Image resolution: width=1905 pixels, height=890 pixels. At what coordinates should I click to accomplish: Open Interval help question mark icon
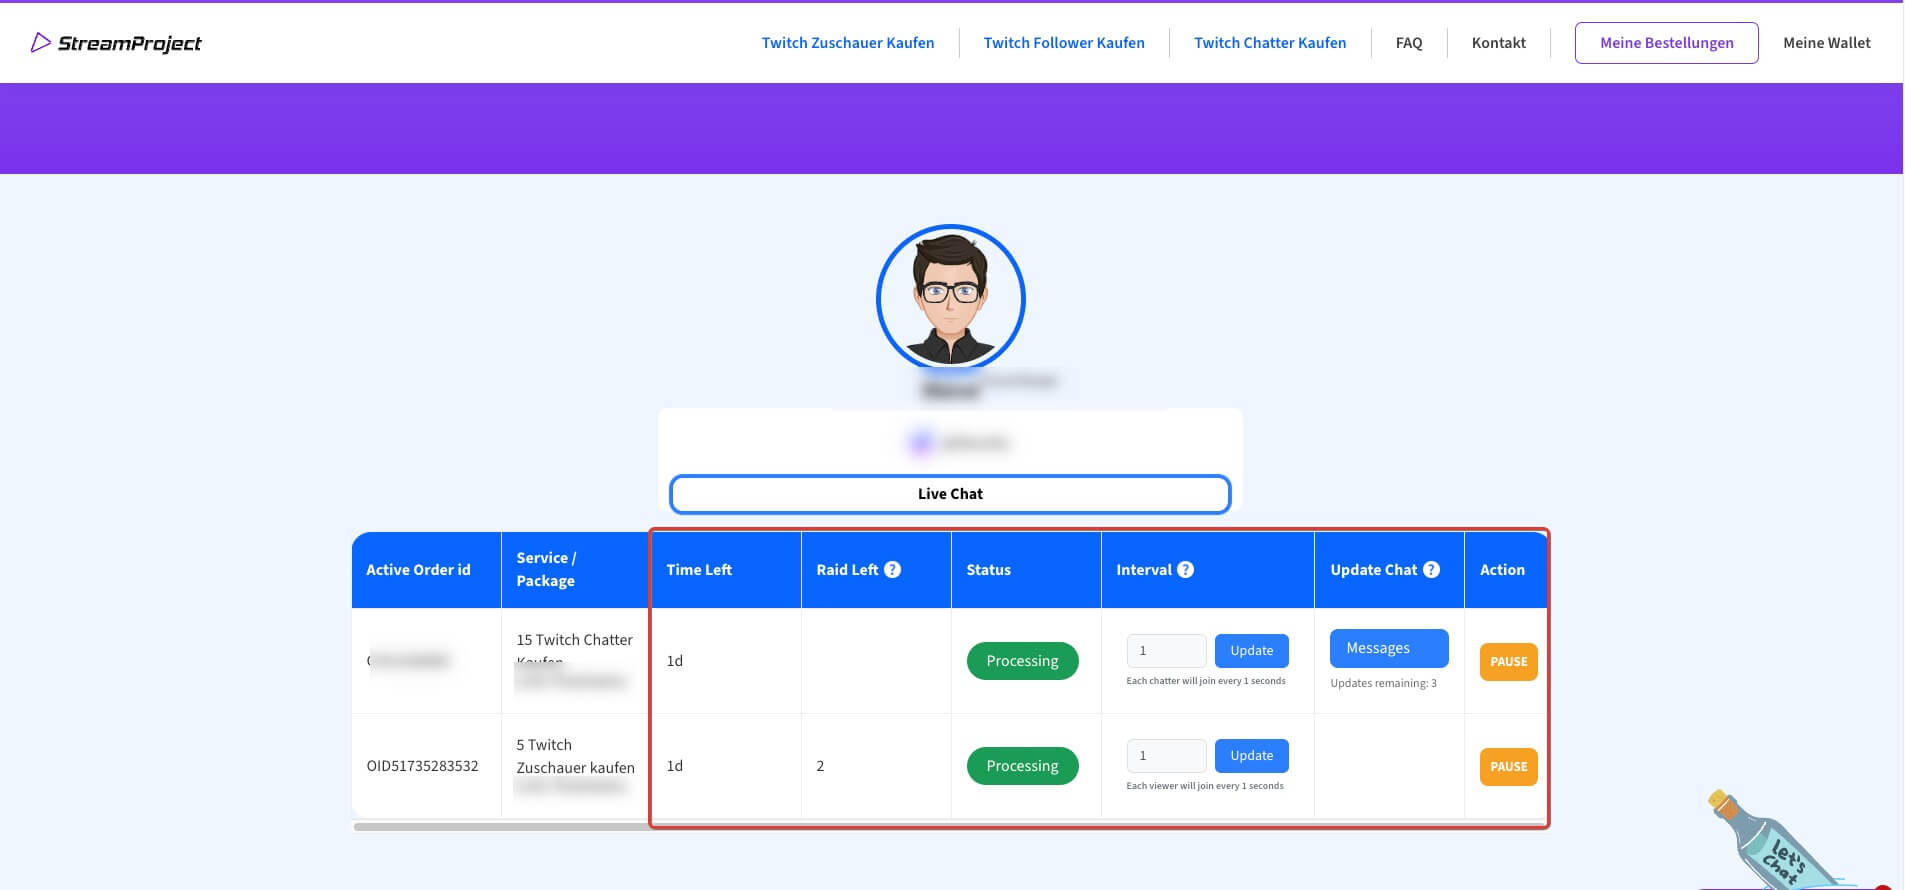1186,570
